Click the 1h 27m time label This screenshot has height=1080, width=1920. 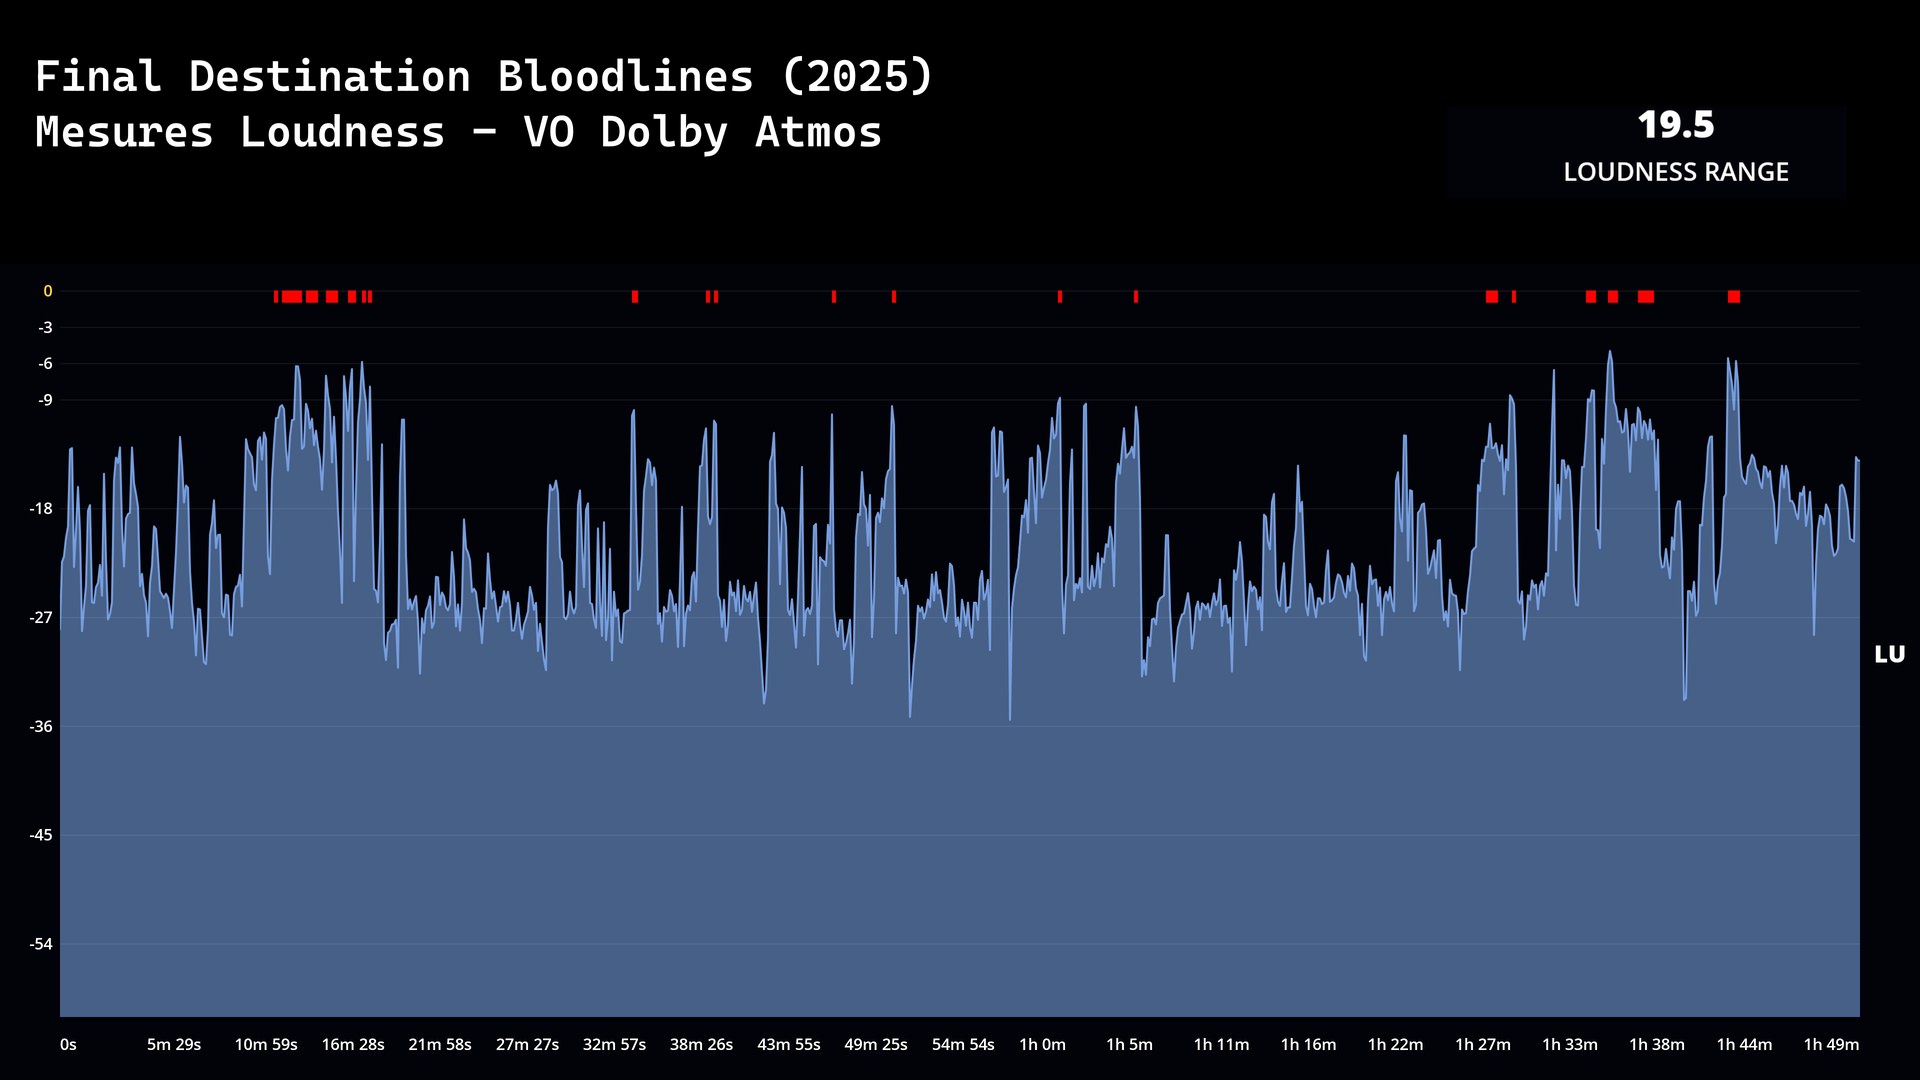[x=1482, y=1044]
